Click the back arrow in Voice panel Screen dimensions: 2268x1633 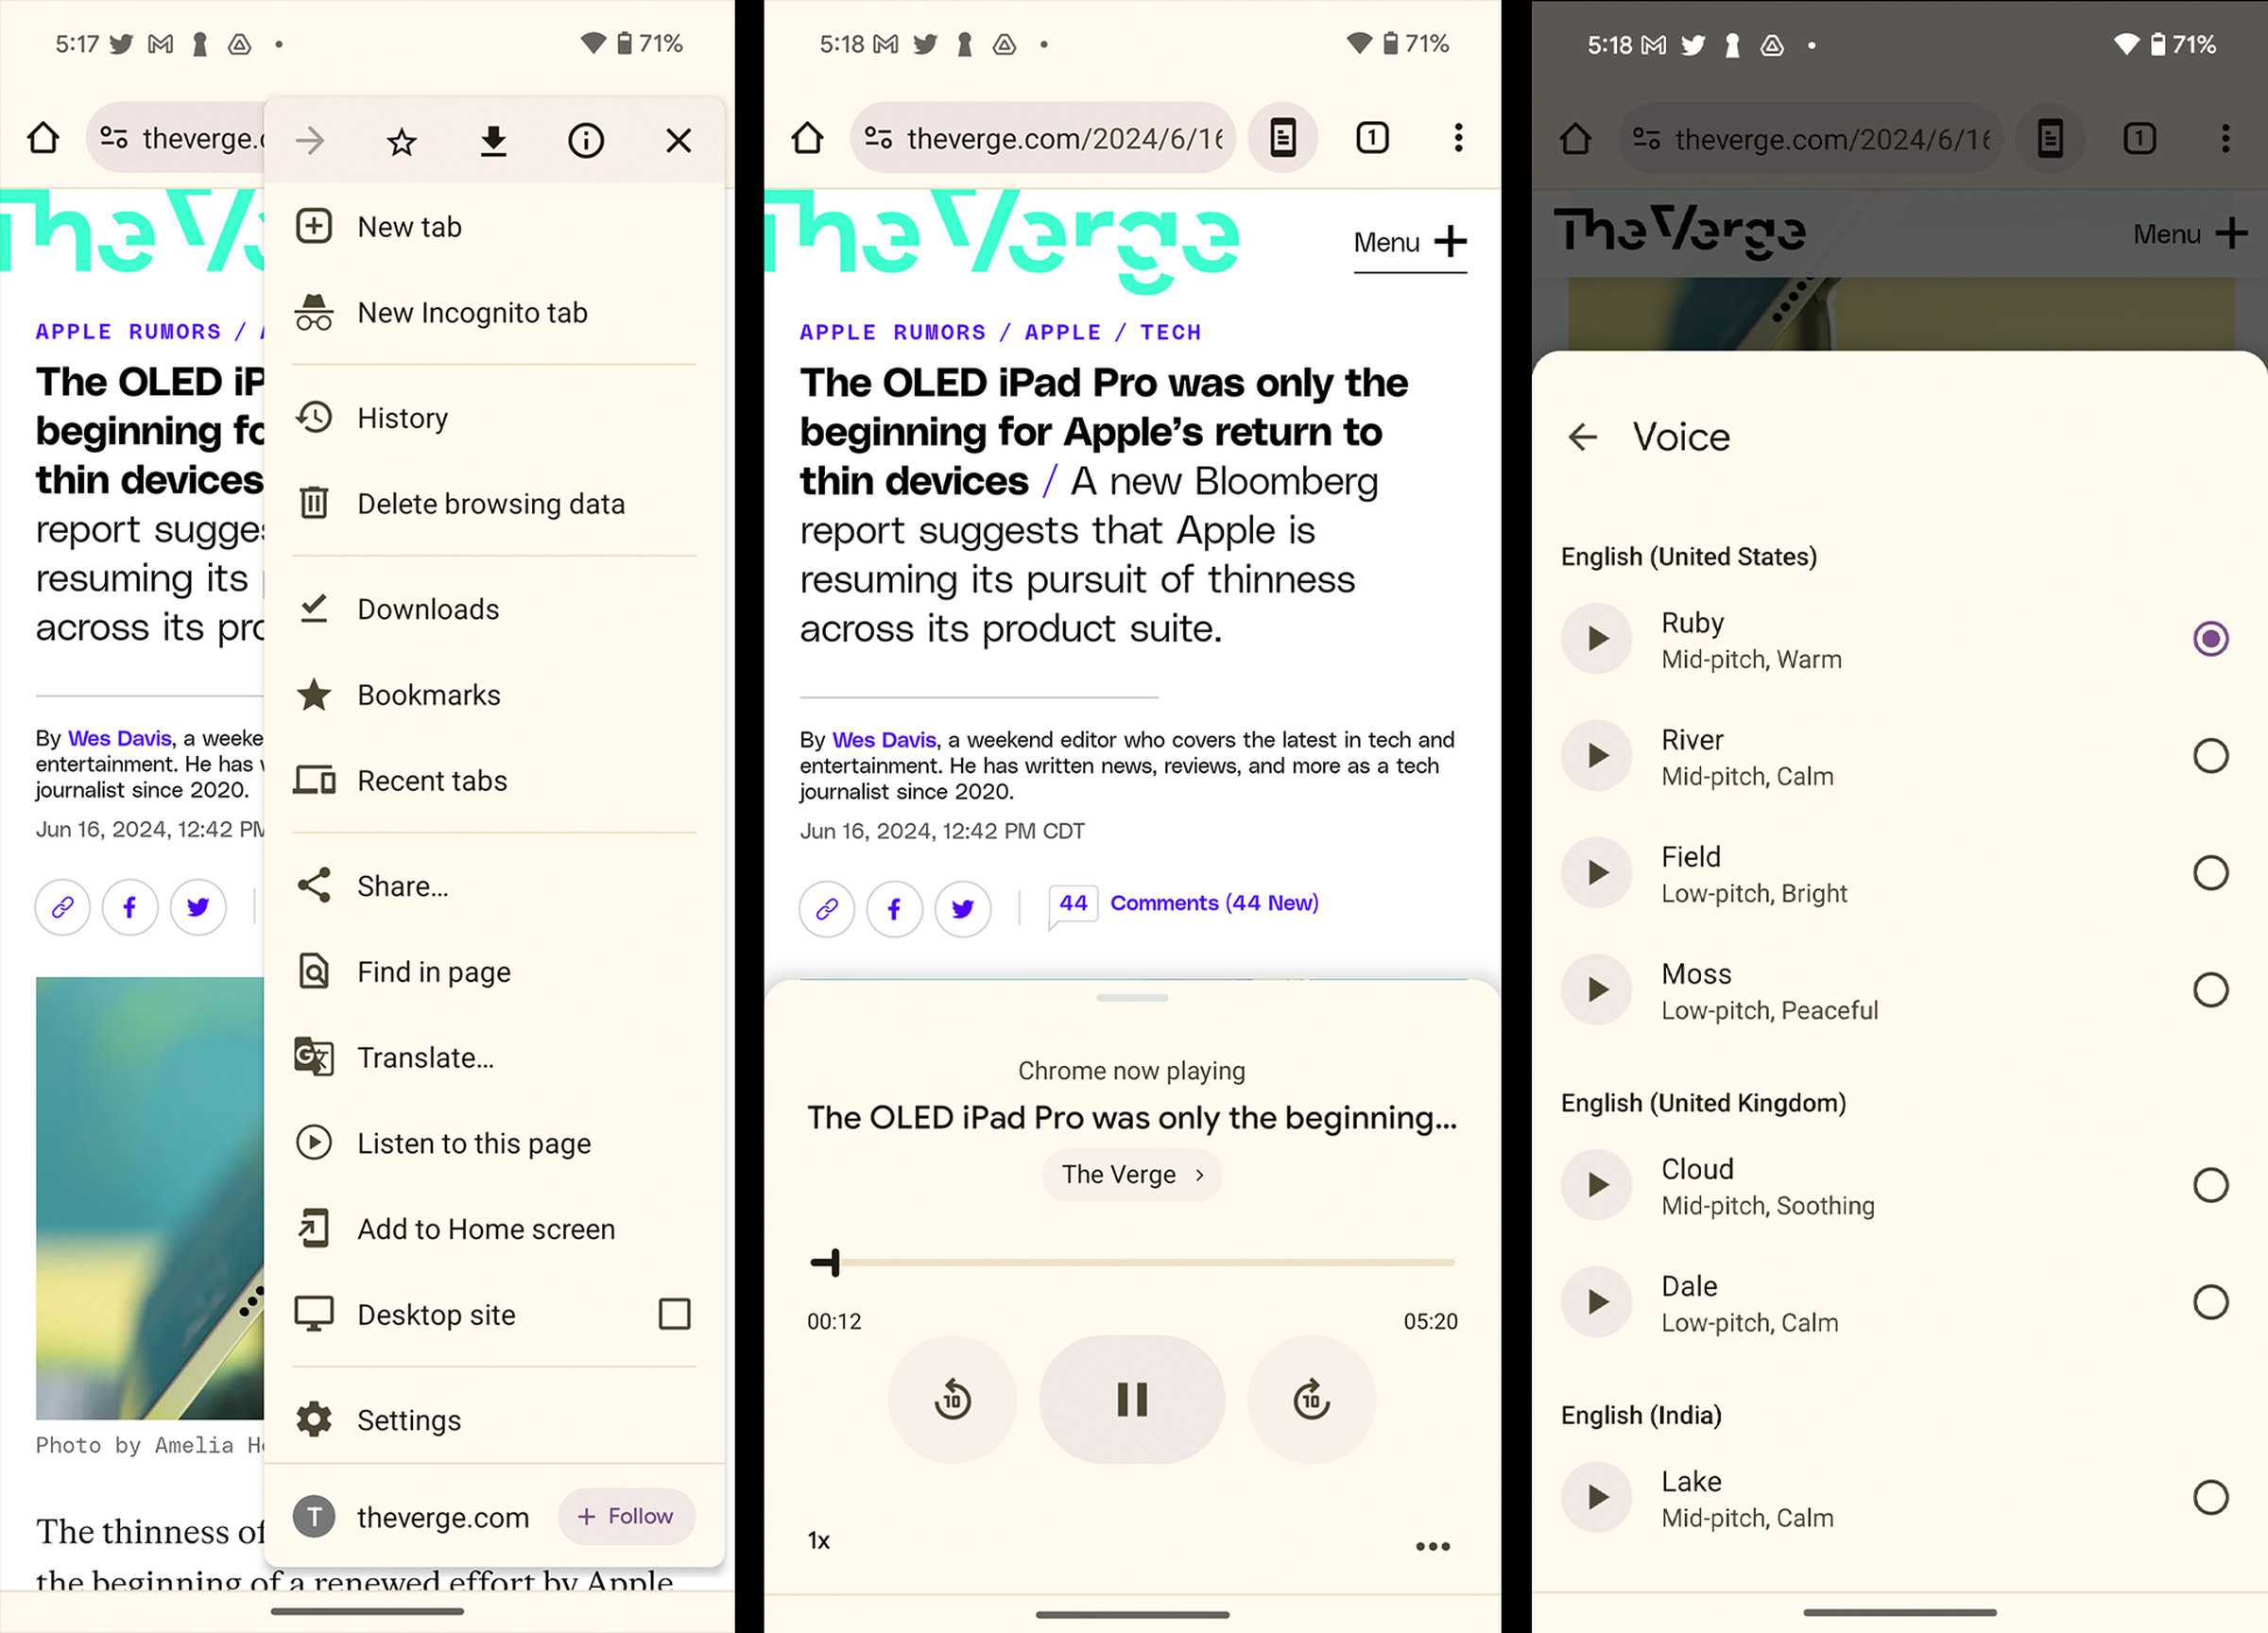1581,437
